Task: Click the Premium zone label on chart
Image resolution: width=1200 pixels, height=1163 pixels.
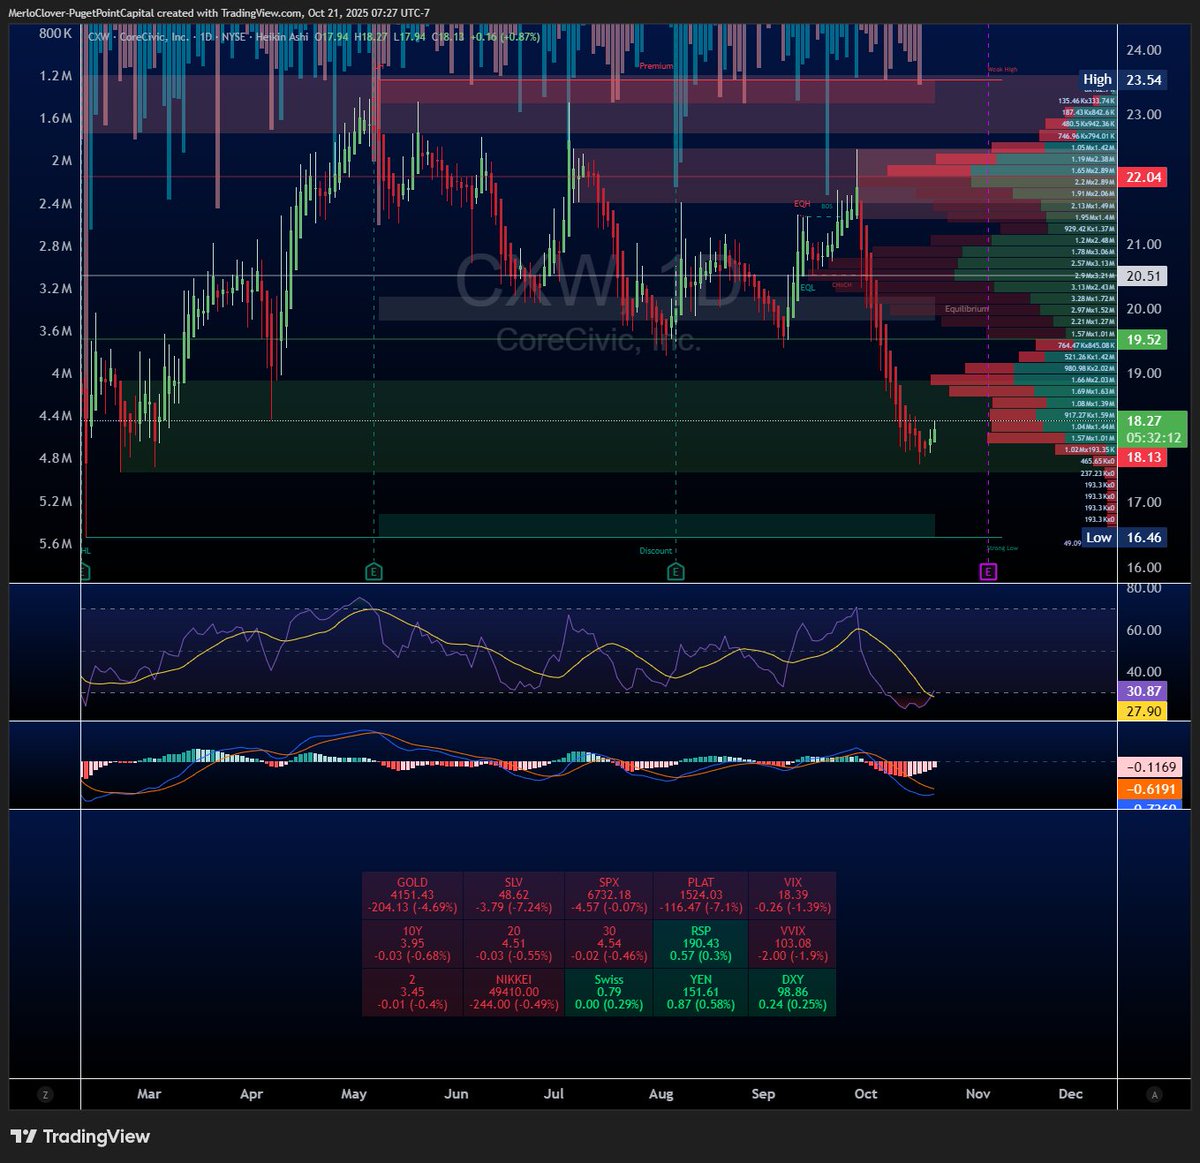Action: pyautogui.click(x=657, y=66)
